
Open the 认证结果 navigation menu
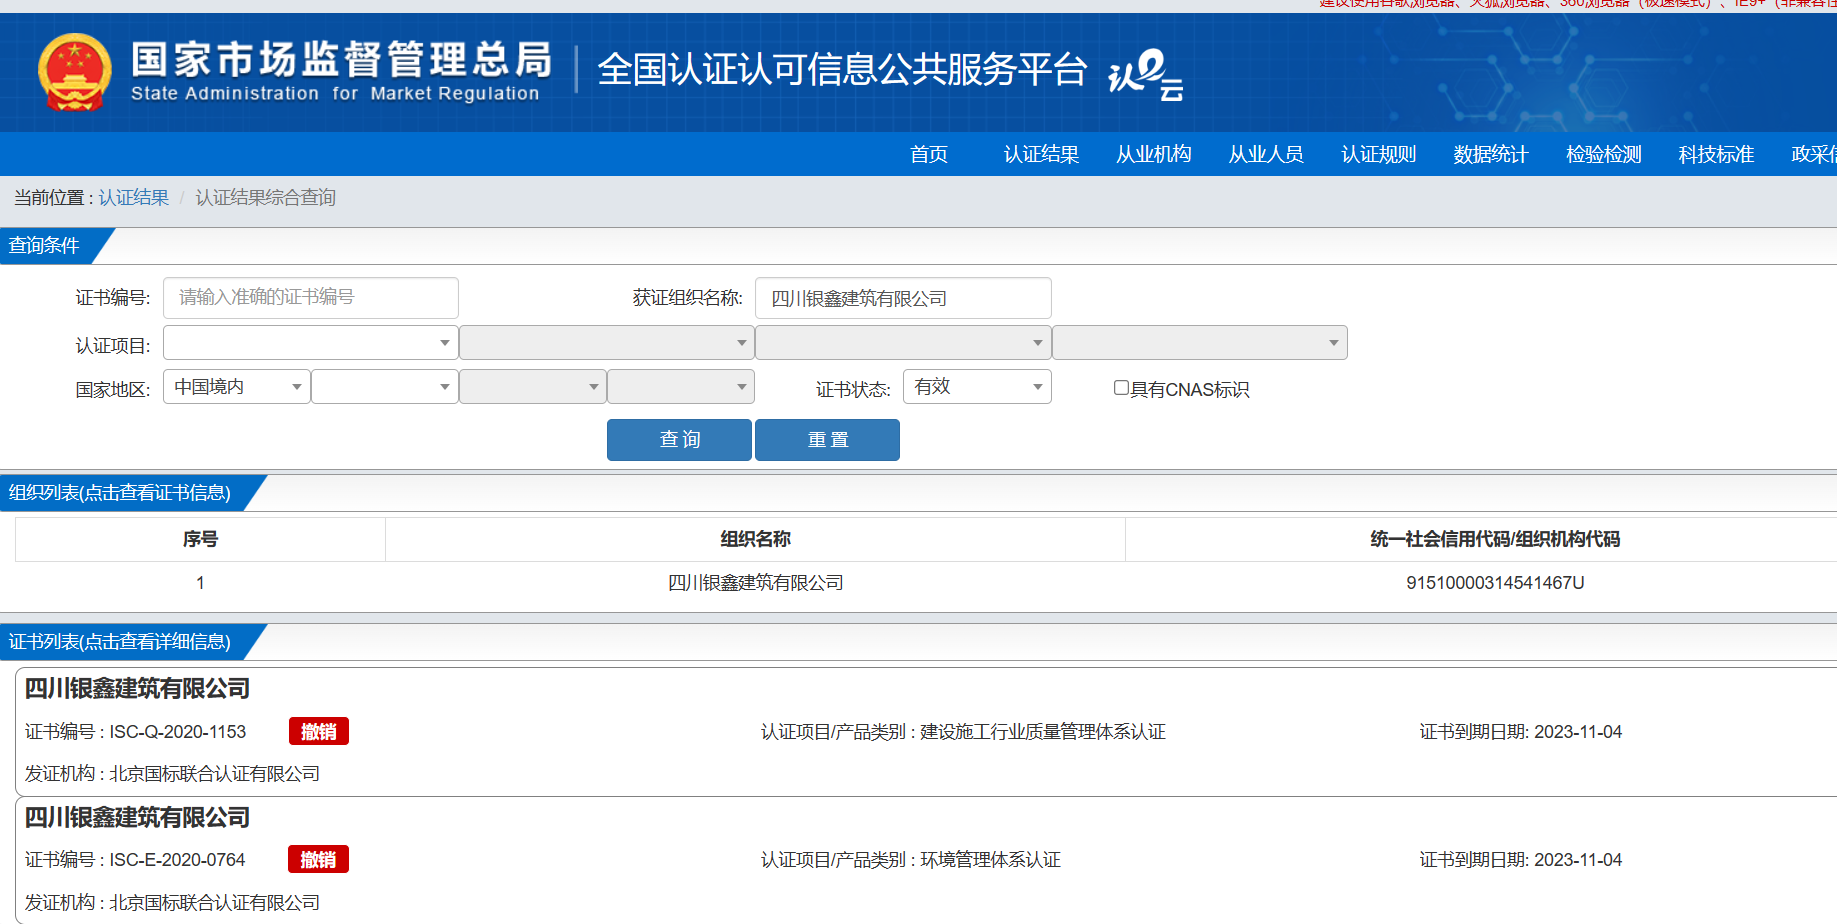1041,154
